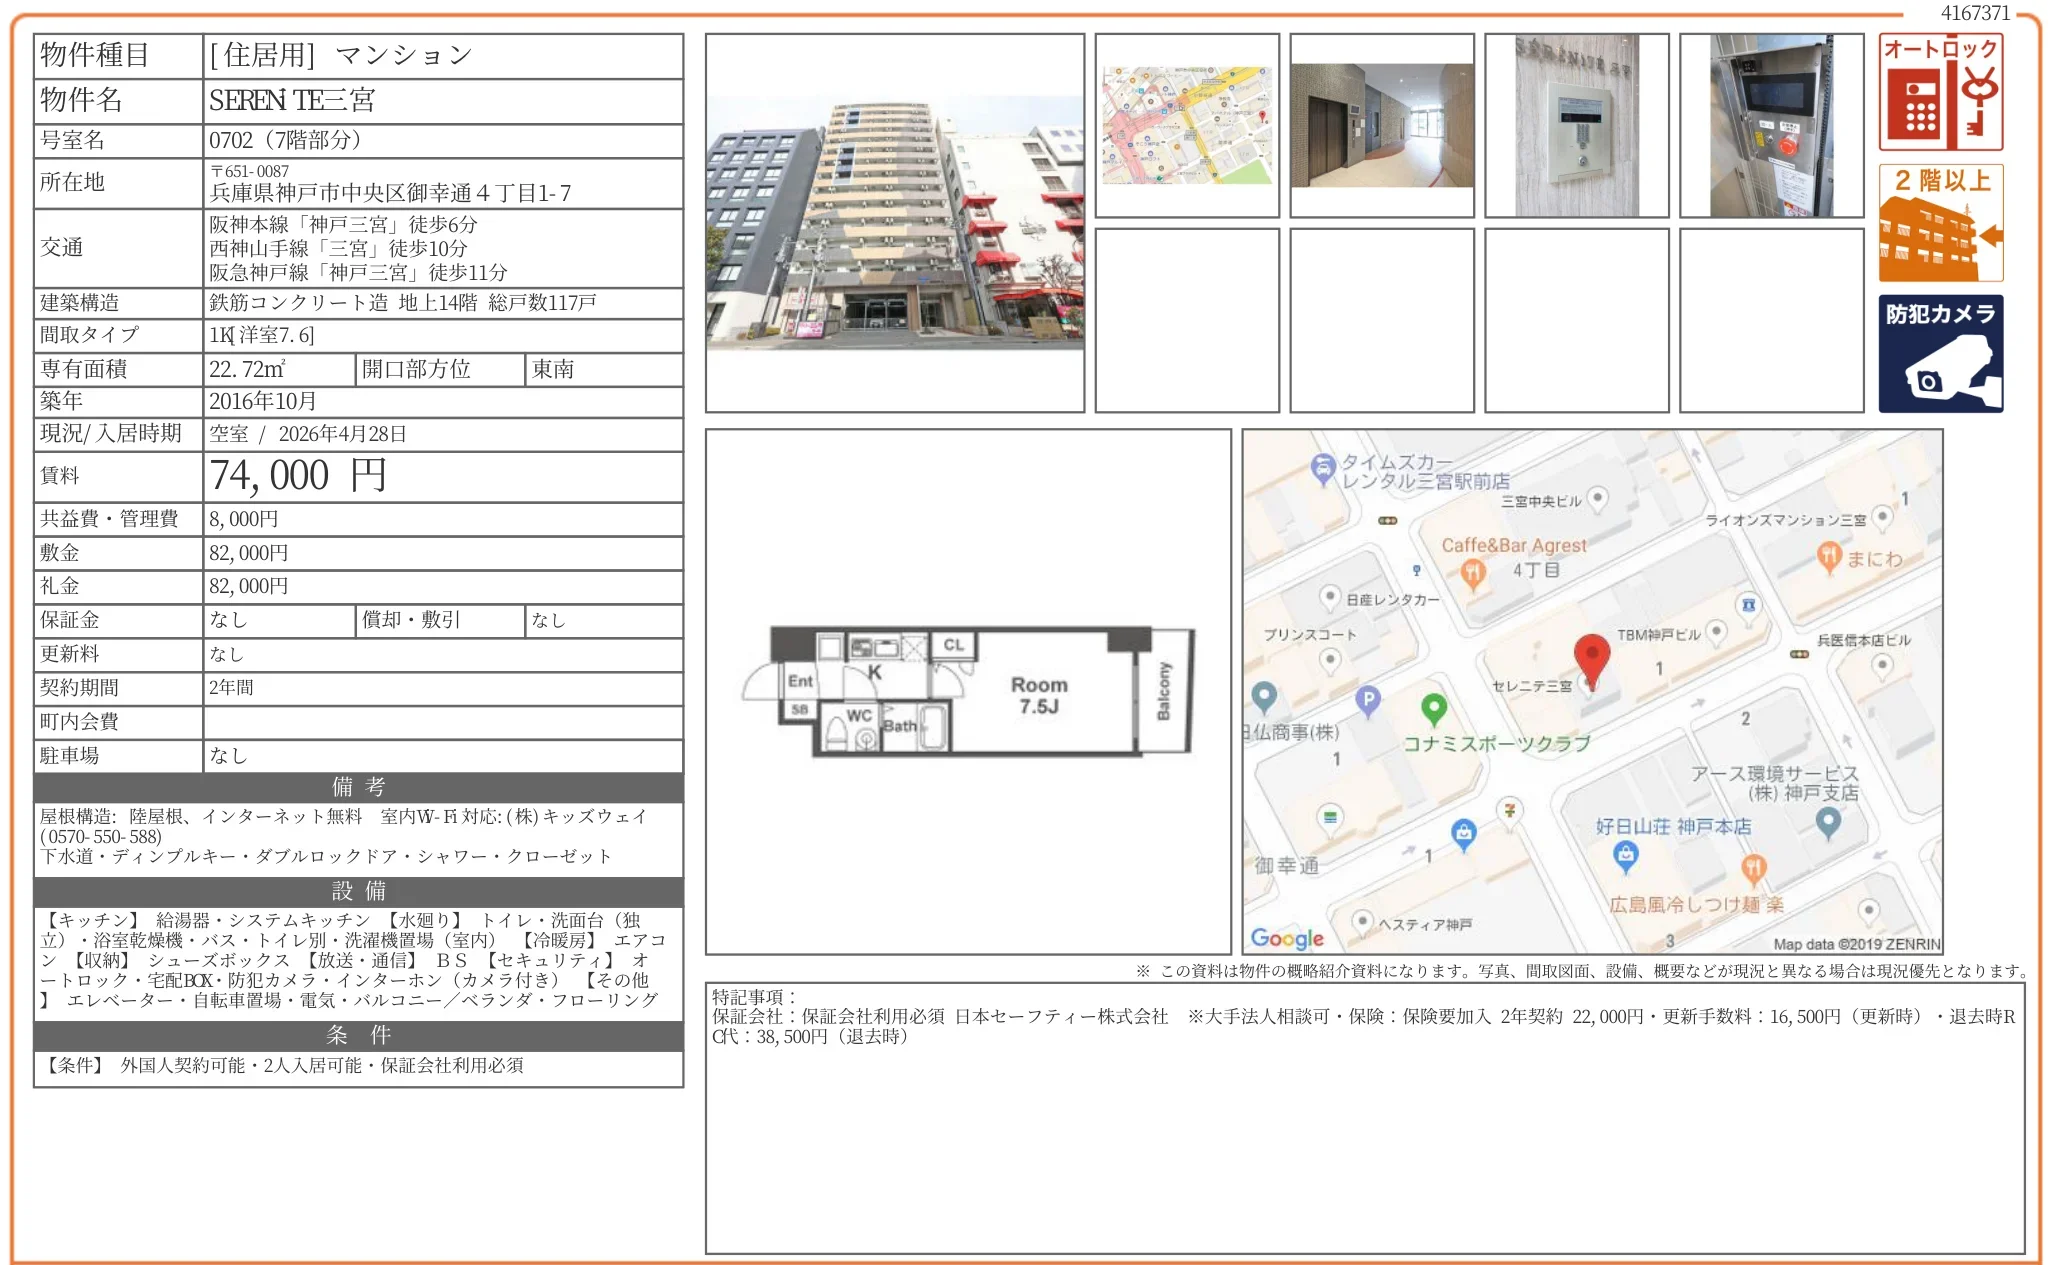Open the entrance hallway photo thumbnail
This screenshot has width=2056, height=1265.
1382,126
